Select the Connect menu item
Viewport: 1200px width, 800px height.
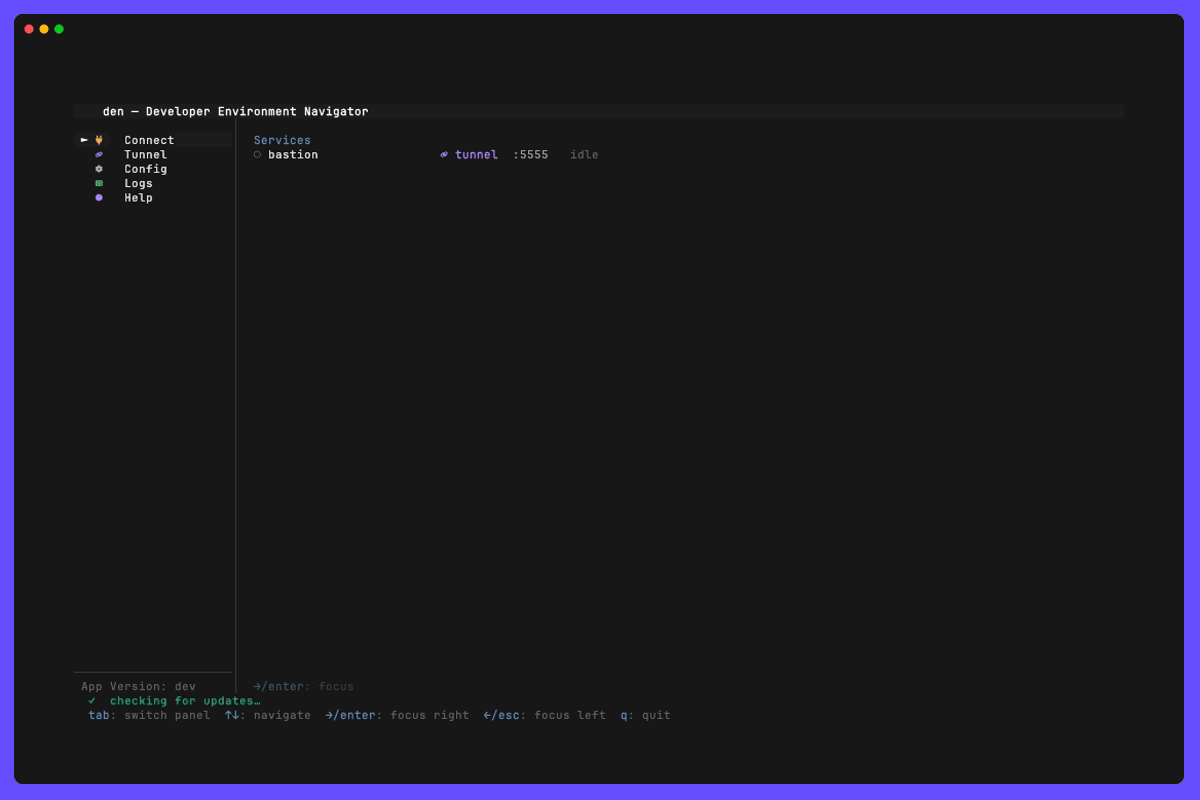pos(149,140)
